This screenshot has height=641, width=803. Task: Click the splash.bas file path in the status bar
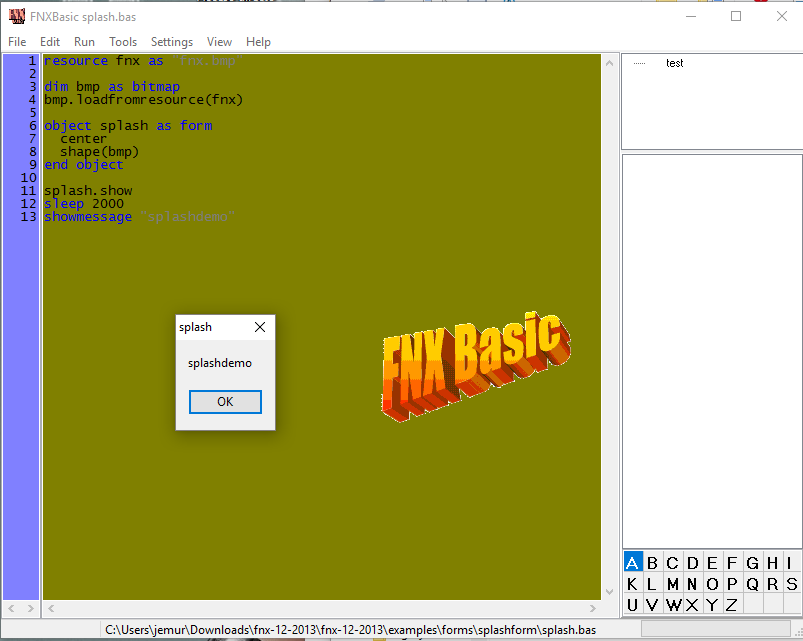(351, 629)
